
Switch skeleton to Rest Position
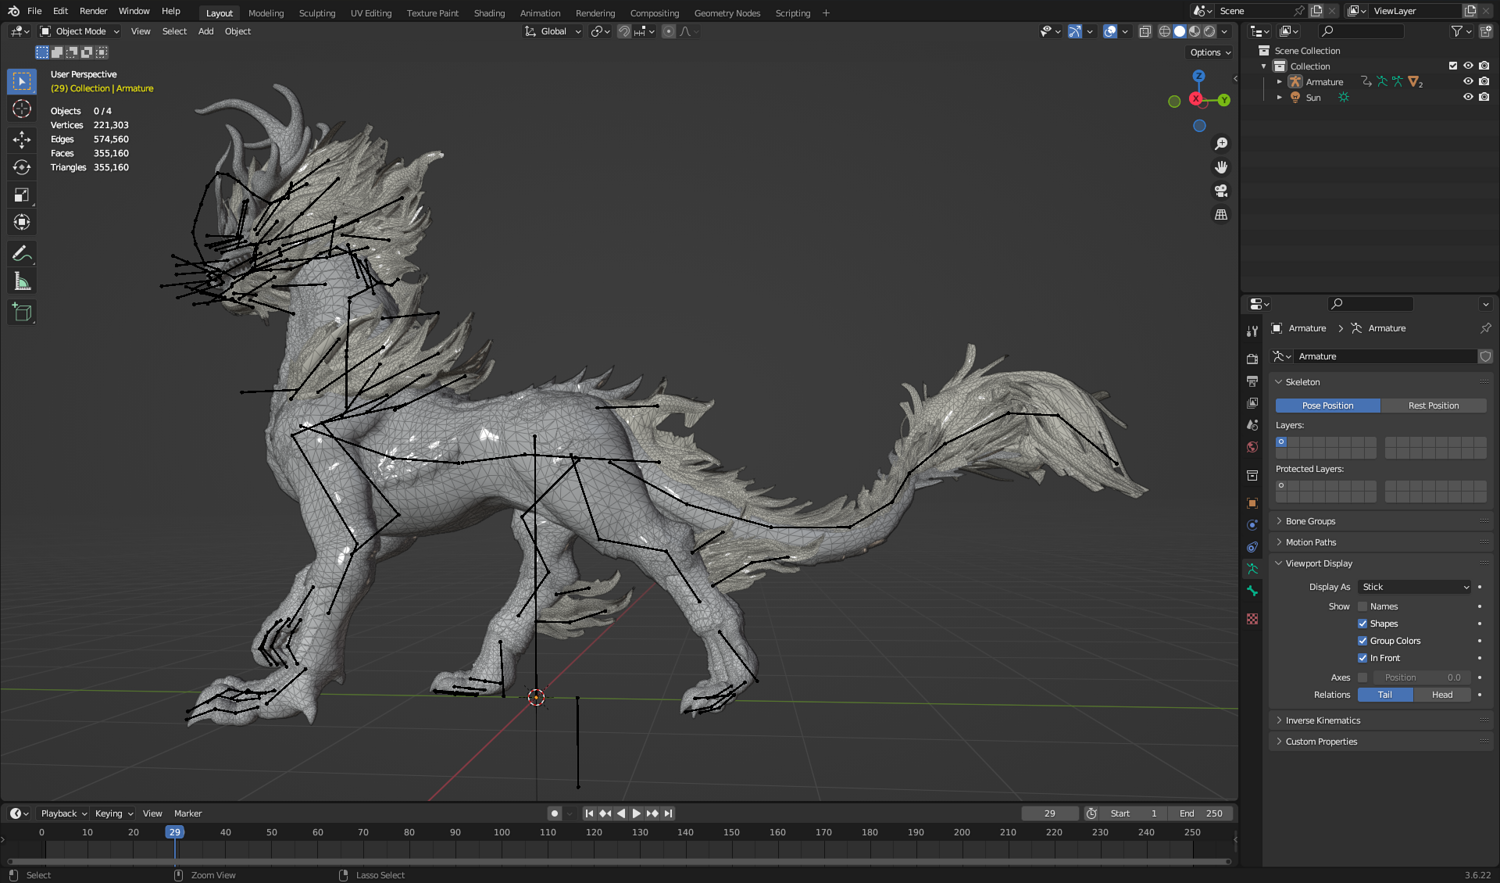point(1433,406)
